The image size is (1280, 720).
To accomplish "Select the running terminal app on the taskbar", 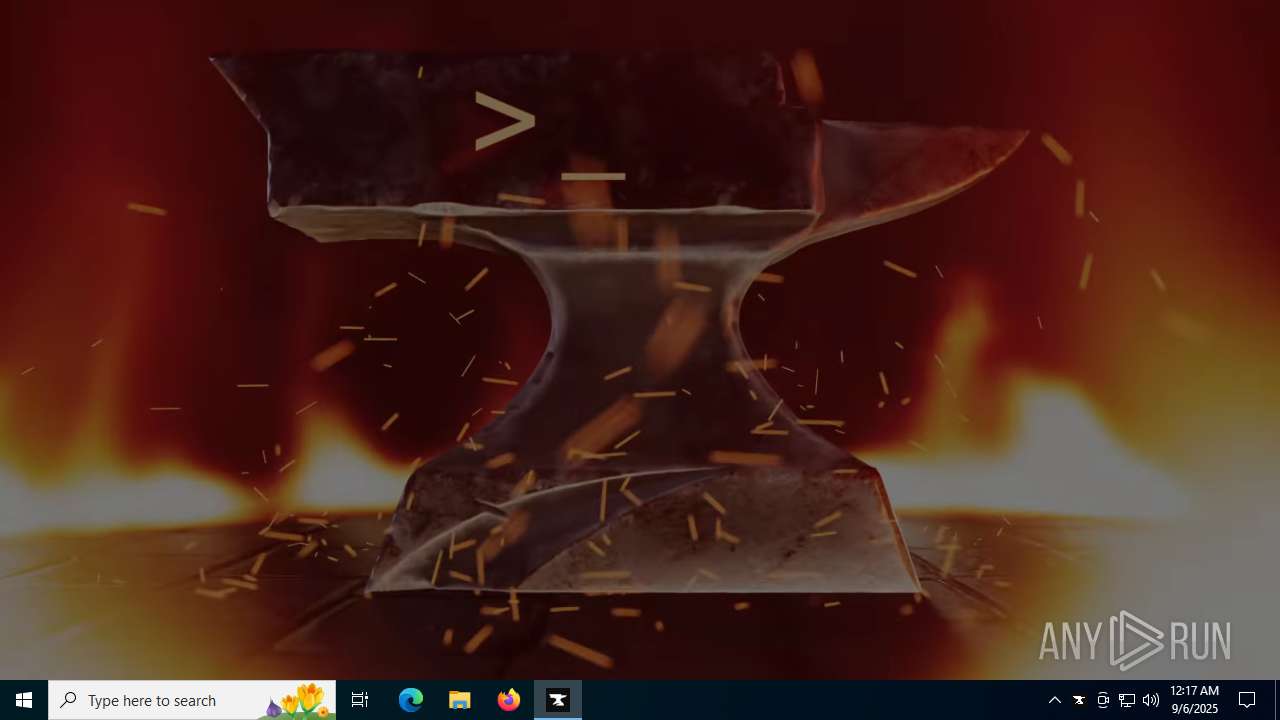I will coord(558,700).
